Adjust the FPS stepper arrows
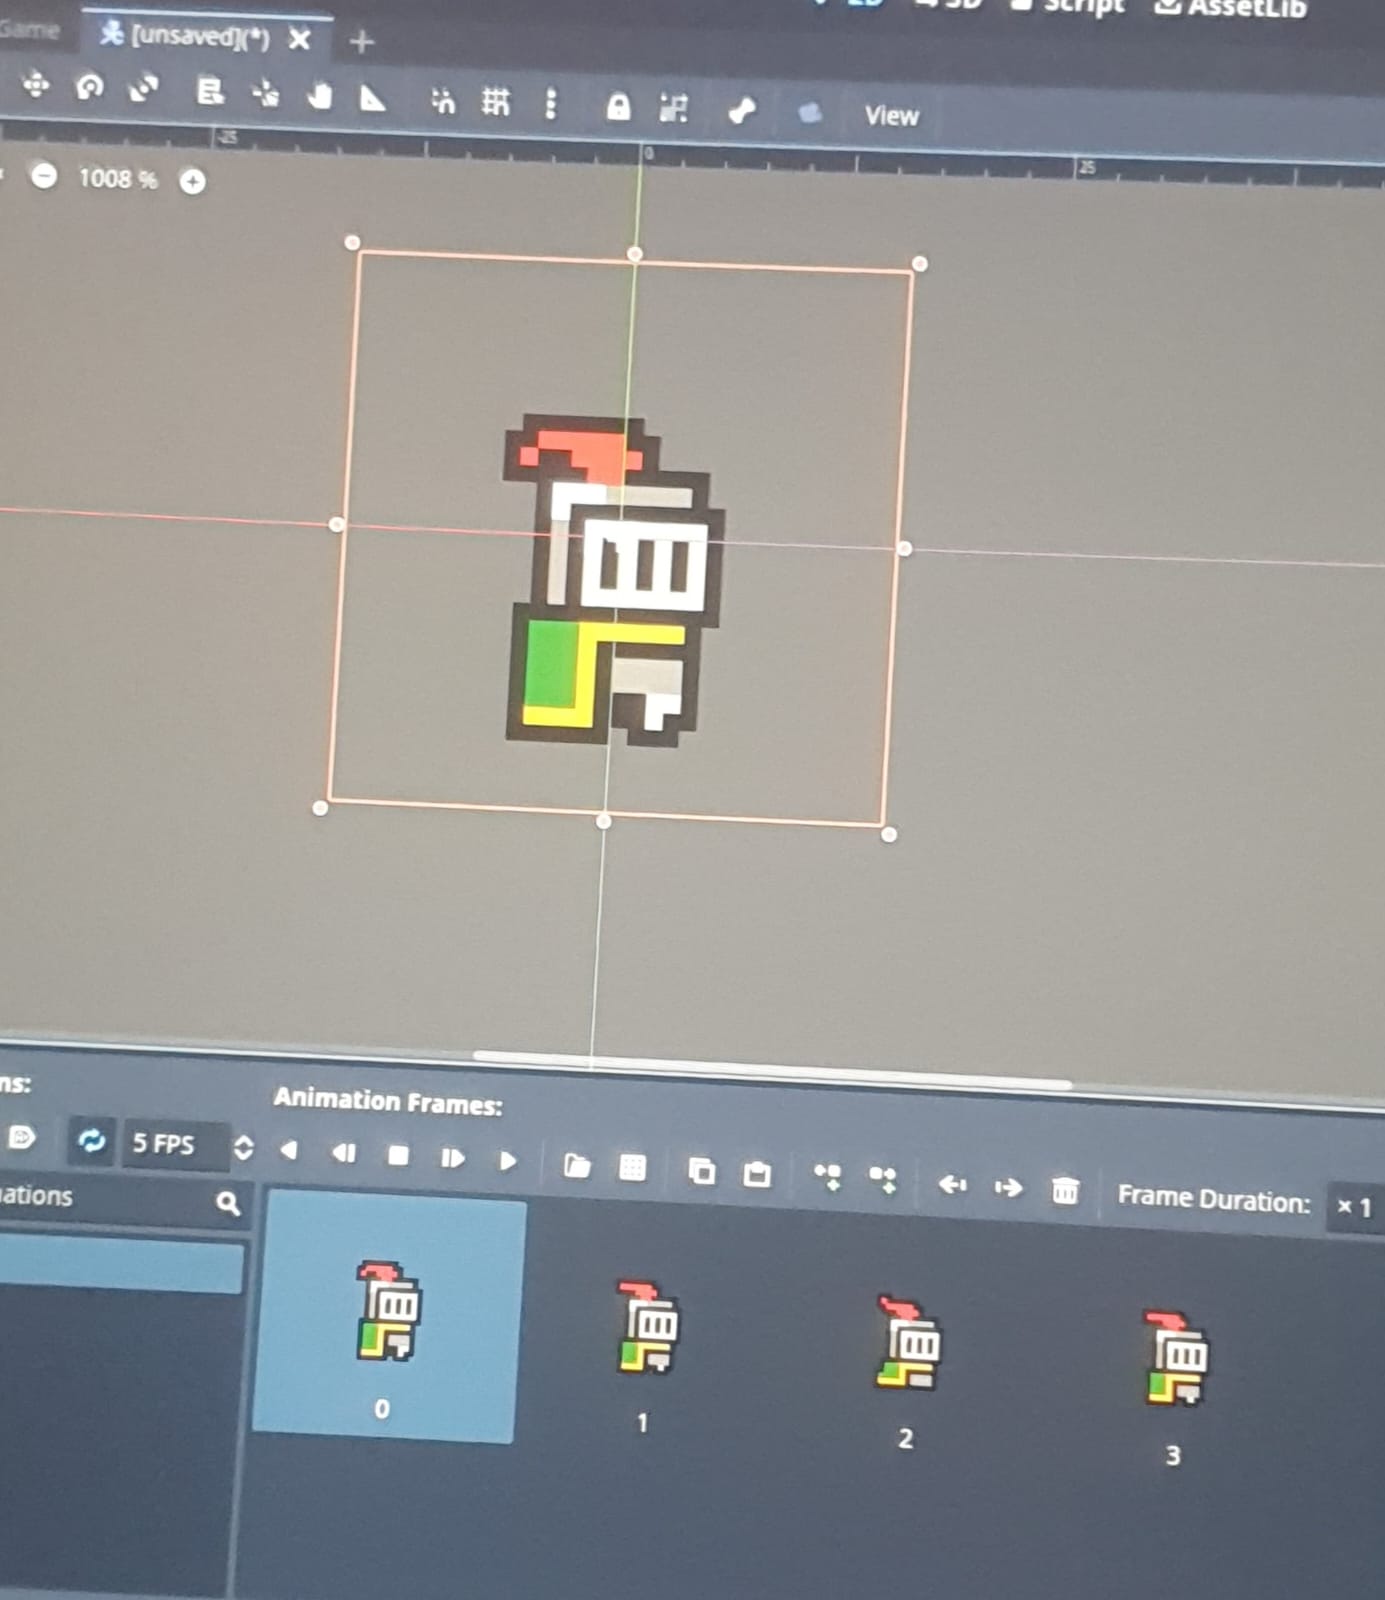The image size is (1385, 1600). click(243, 1148)
